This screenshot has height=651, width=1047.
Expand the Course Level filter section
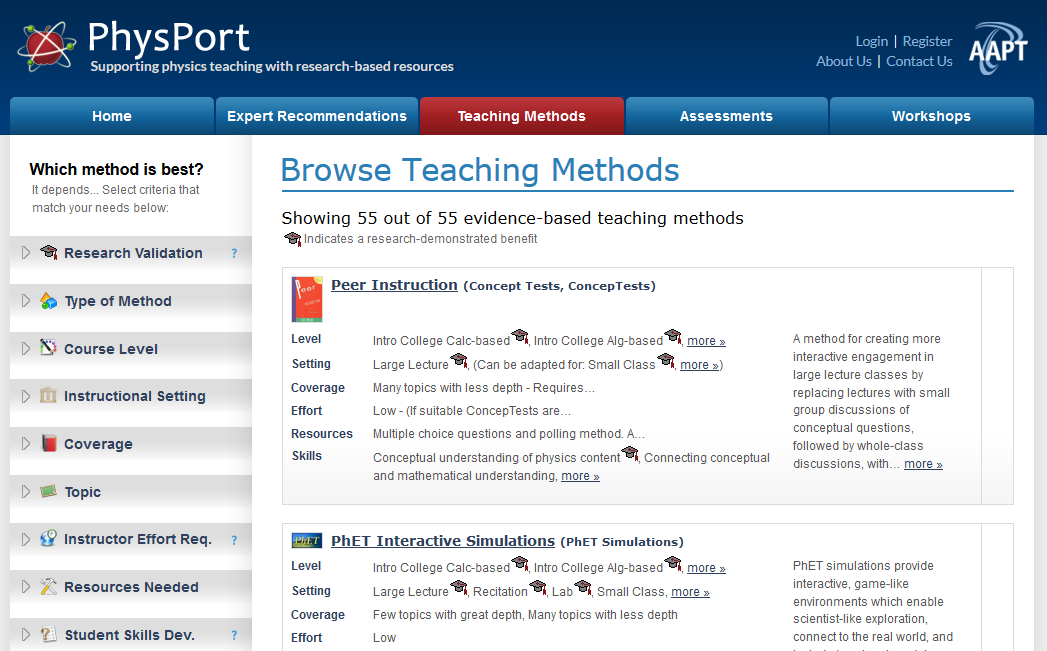pyautogui.click(x=26, y=349)
